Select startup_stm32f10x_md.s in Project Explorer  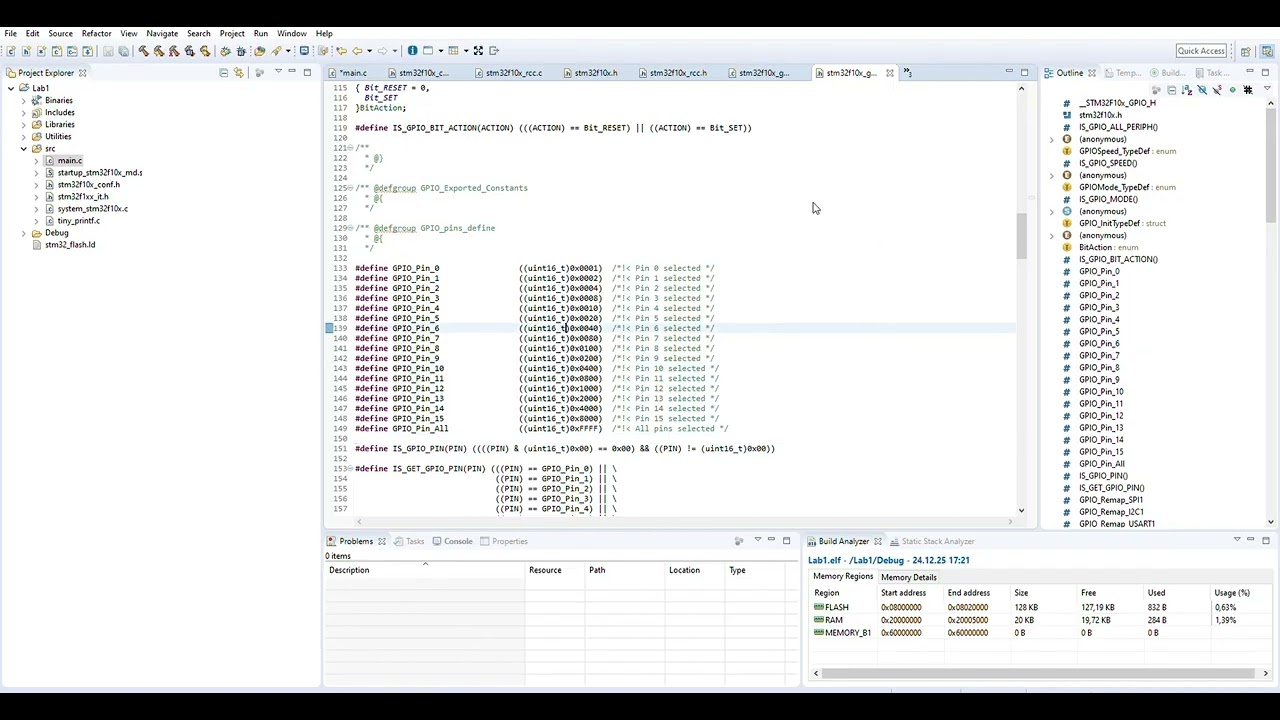tap(99, 173)
